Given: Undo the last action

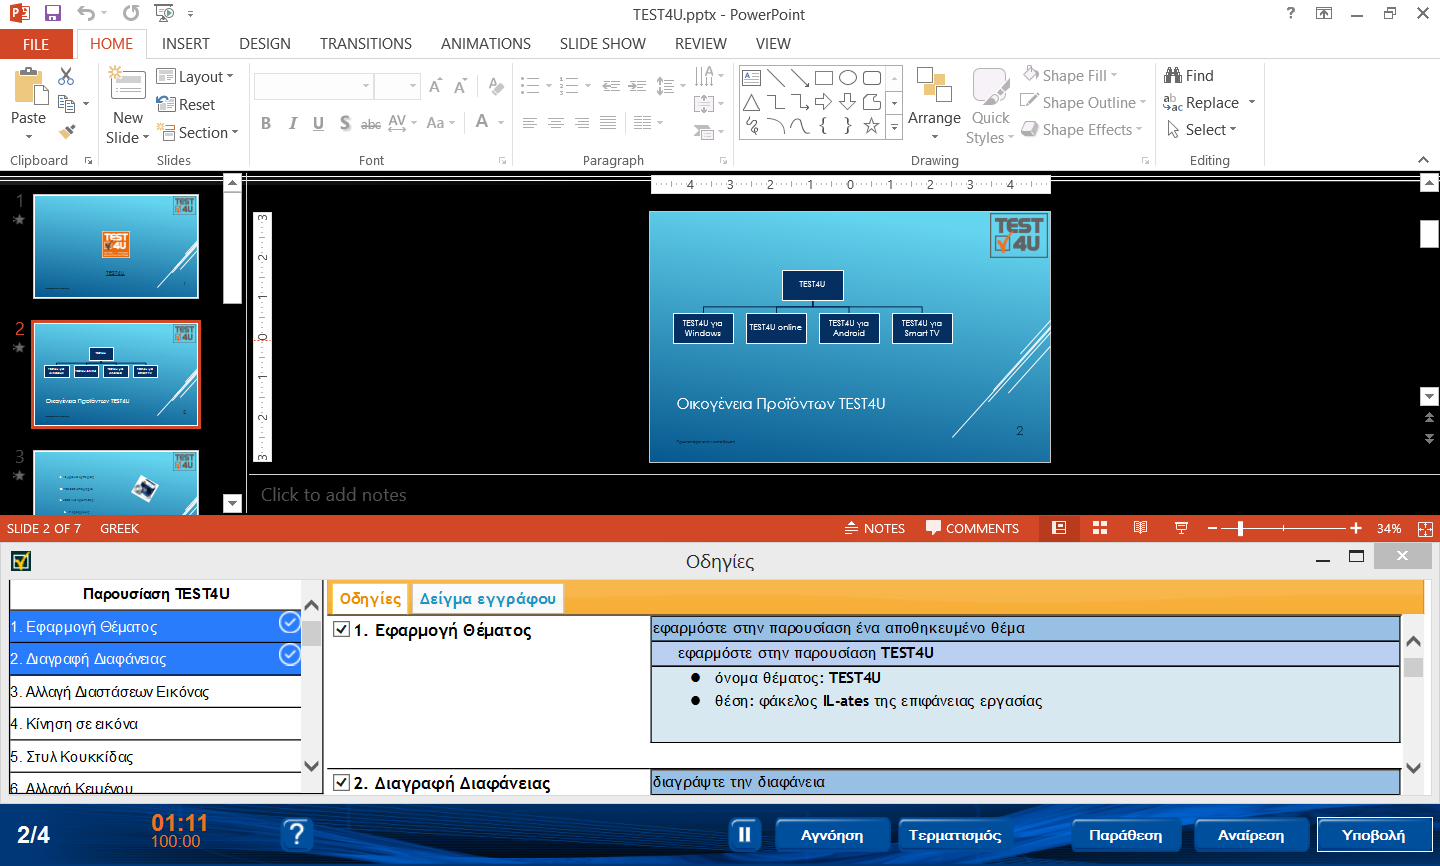Looking at the screenshot, I should [87, 14].
